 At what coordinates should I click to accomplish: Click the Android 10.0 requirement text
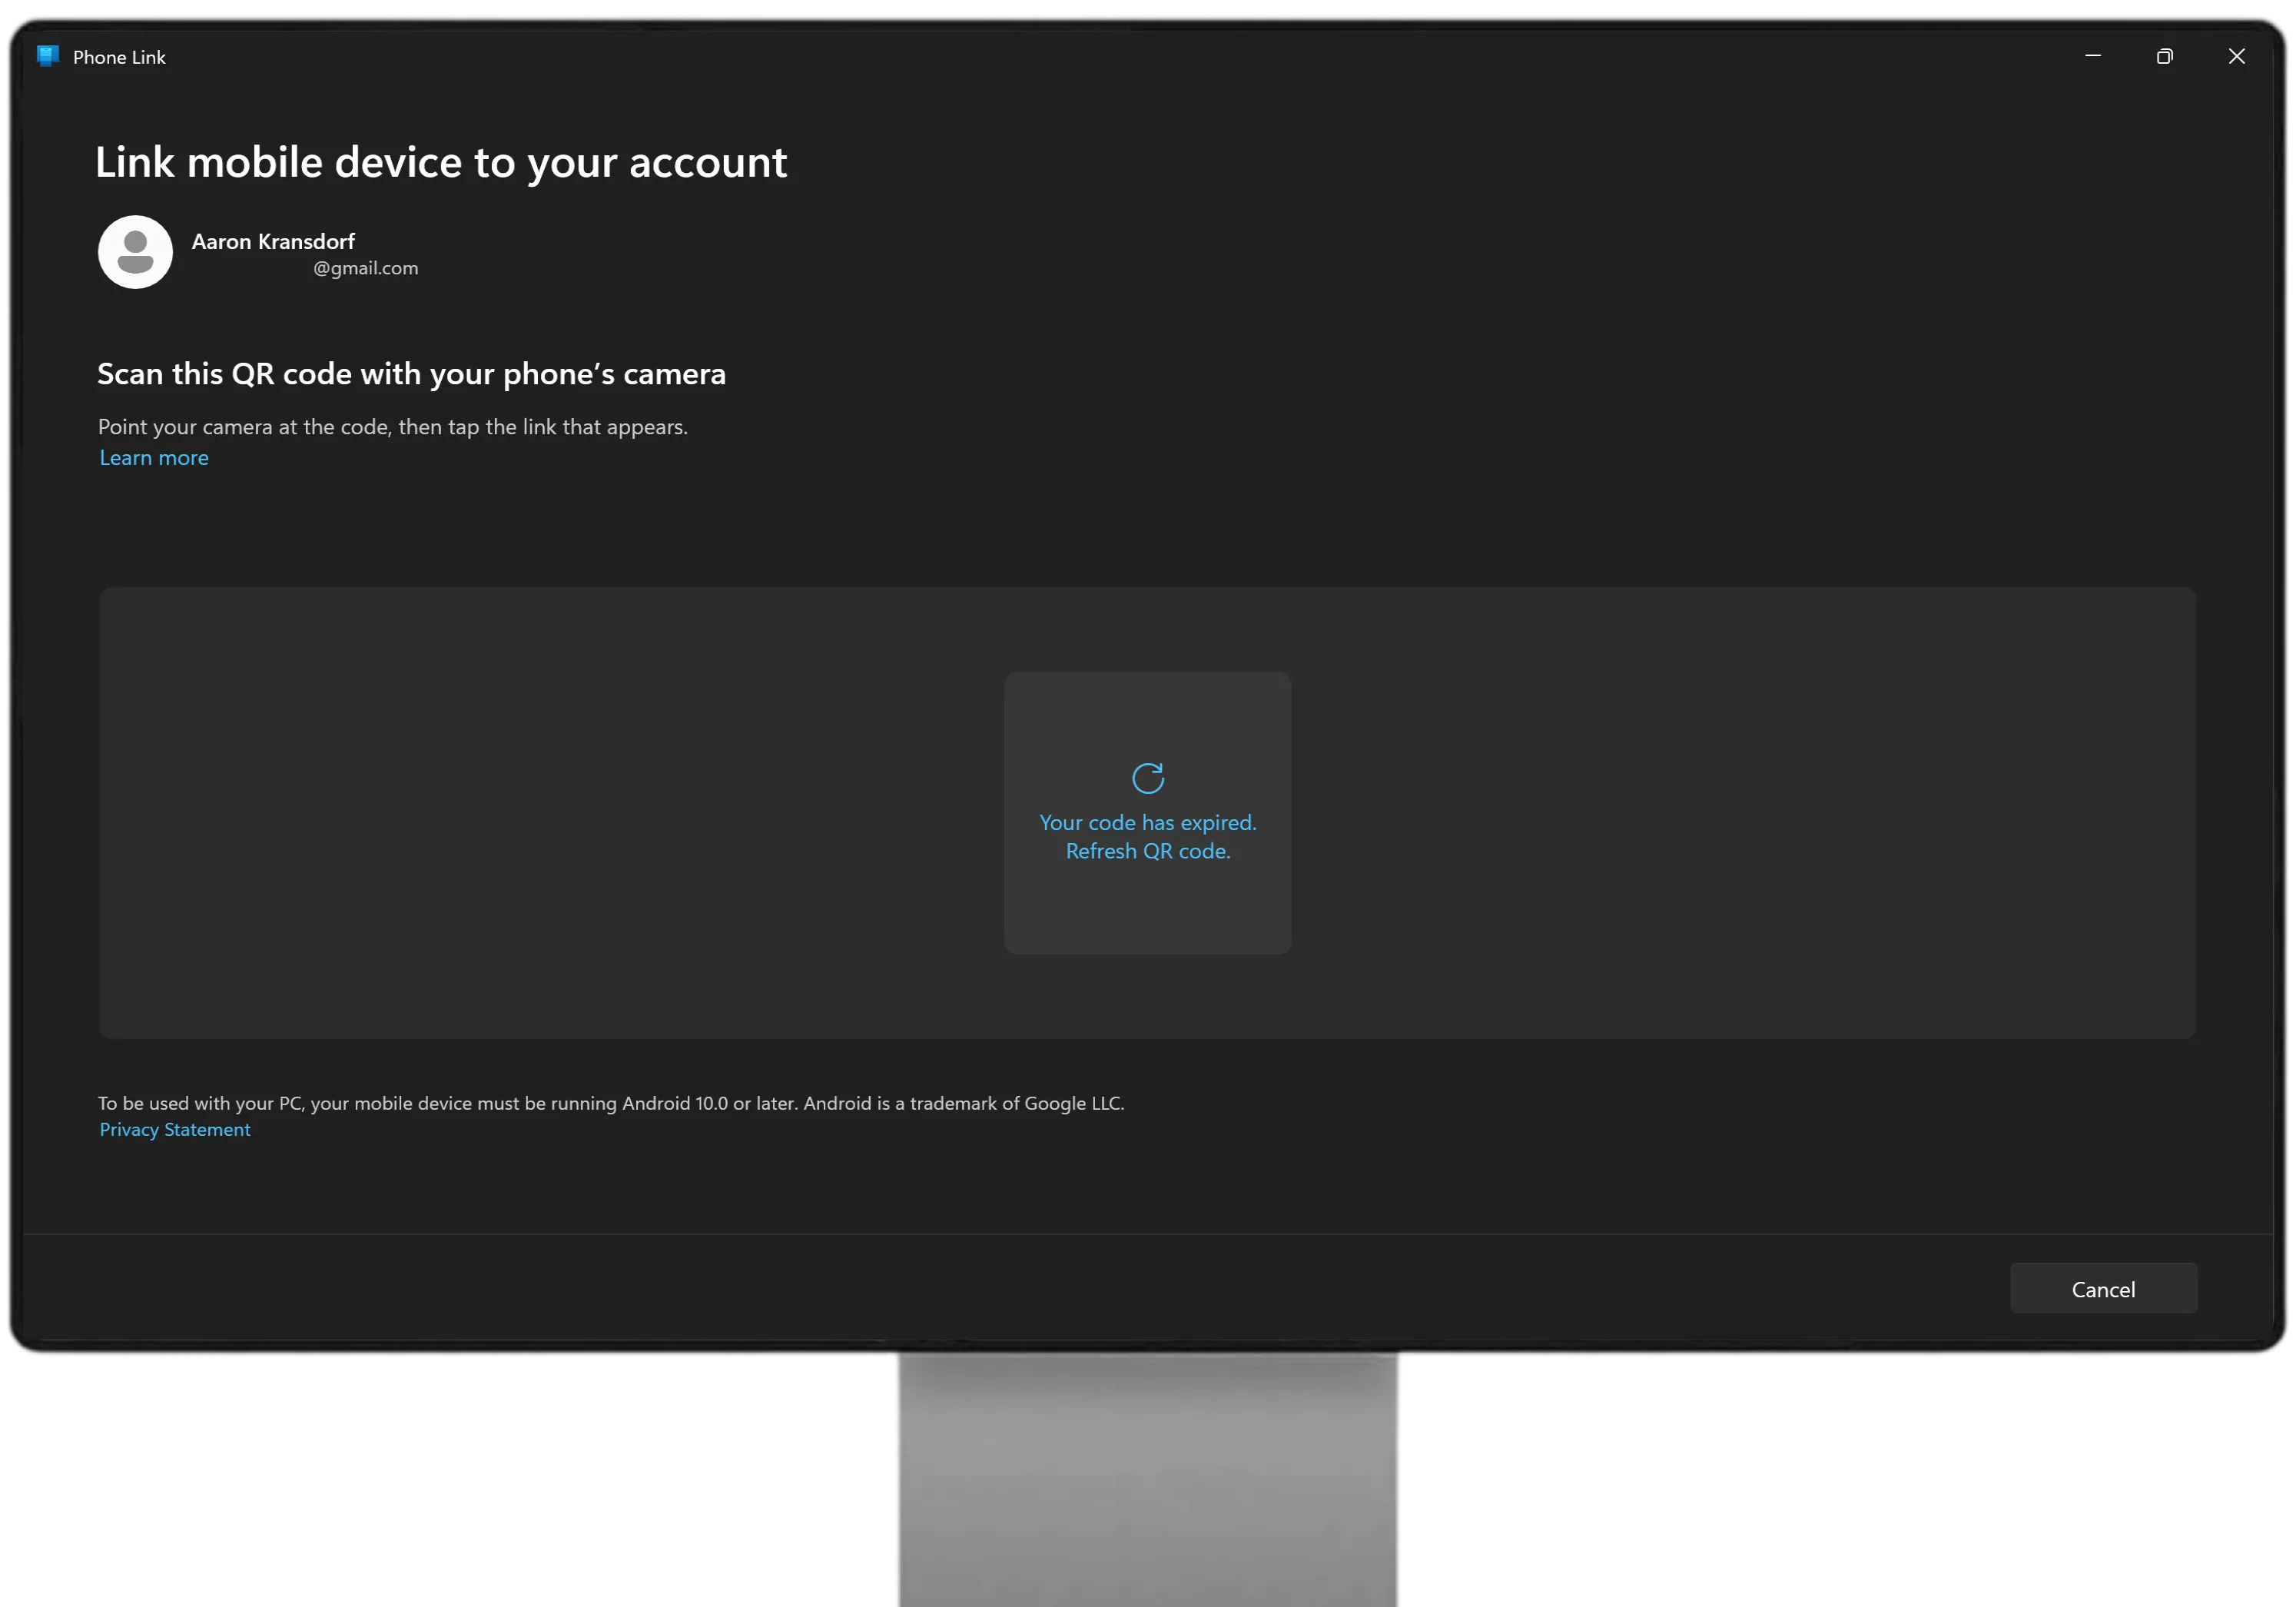(611, 1103)
